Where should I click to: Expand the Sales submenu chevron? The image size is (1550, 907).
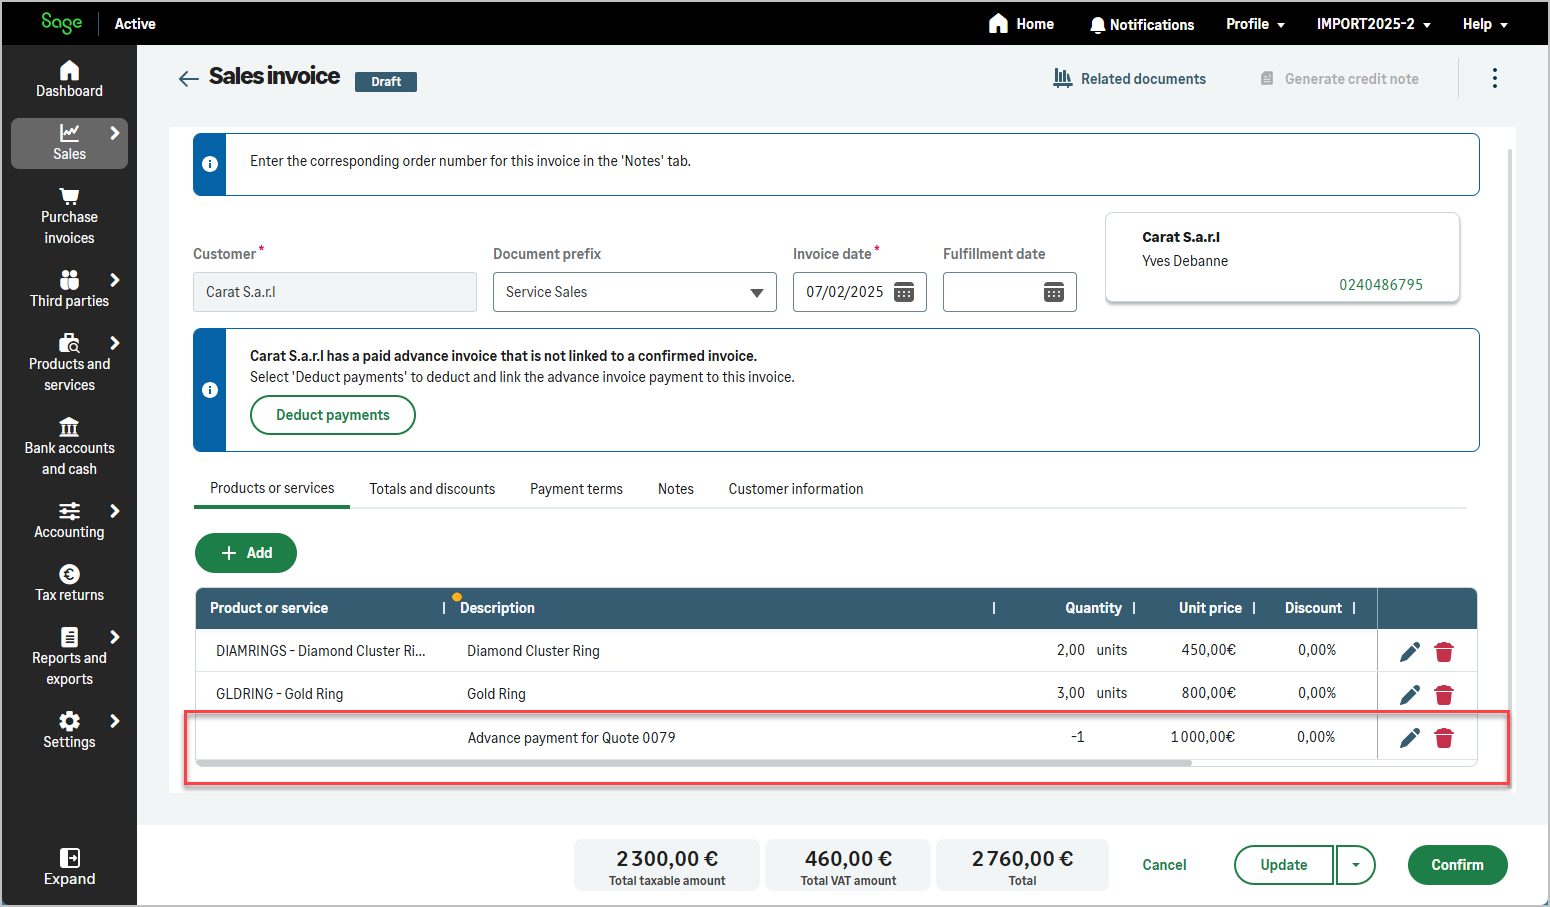tap(115, 133)
